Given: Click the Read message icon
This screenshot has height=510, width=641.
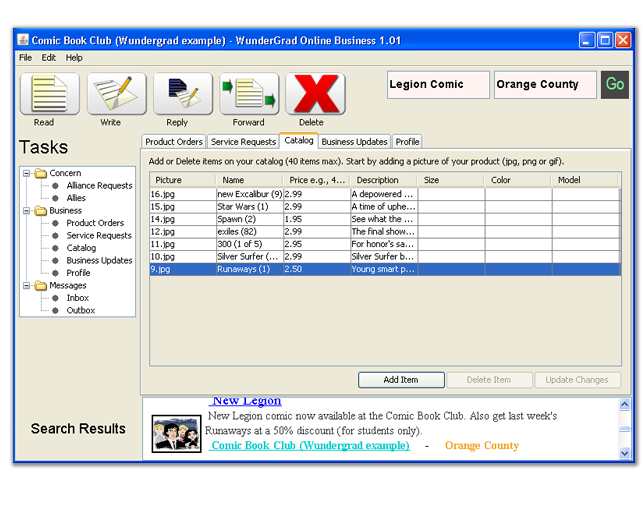Looking at the screenshot, I should [50, 94].
